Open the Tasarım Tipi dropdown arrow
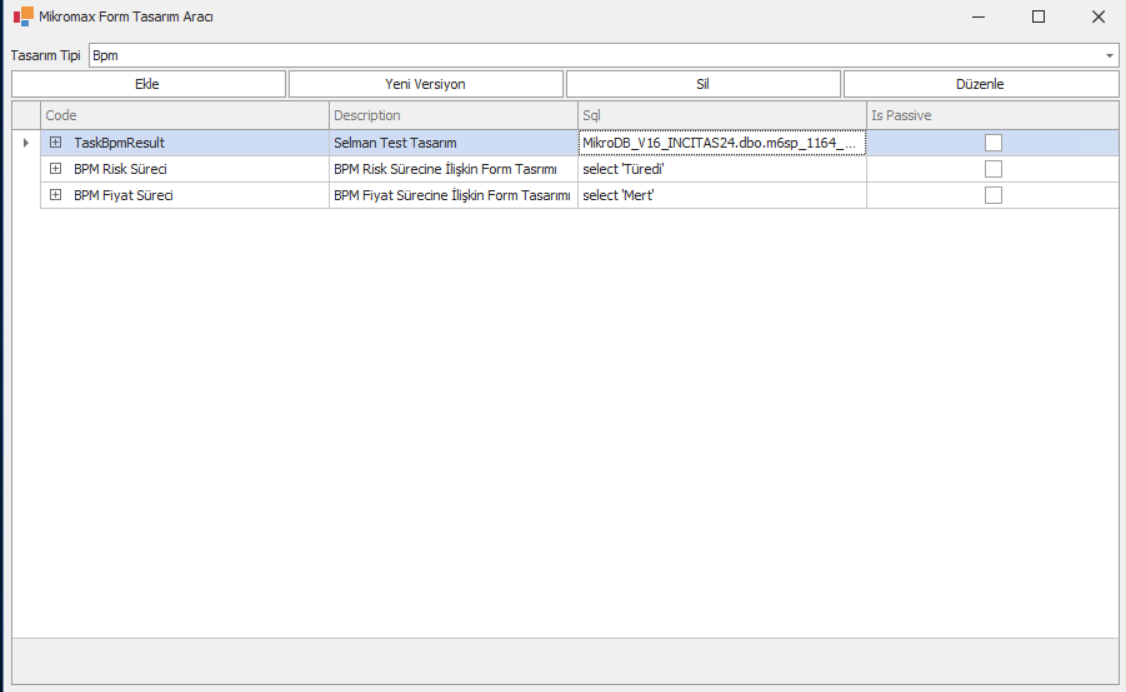The height and width of the screenshot is (692, 1126). [x=1109, y=55]
